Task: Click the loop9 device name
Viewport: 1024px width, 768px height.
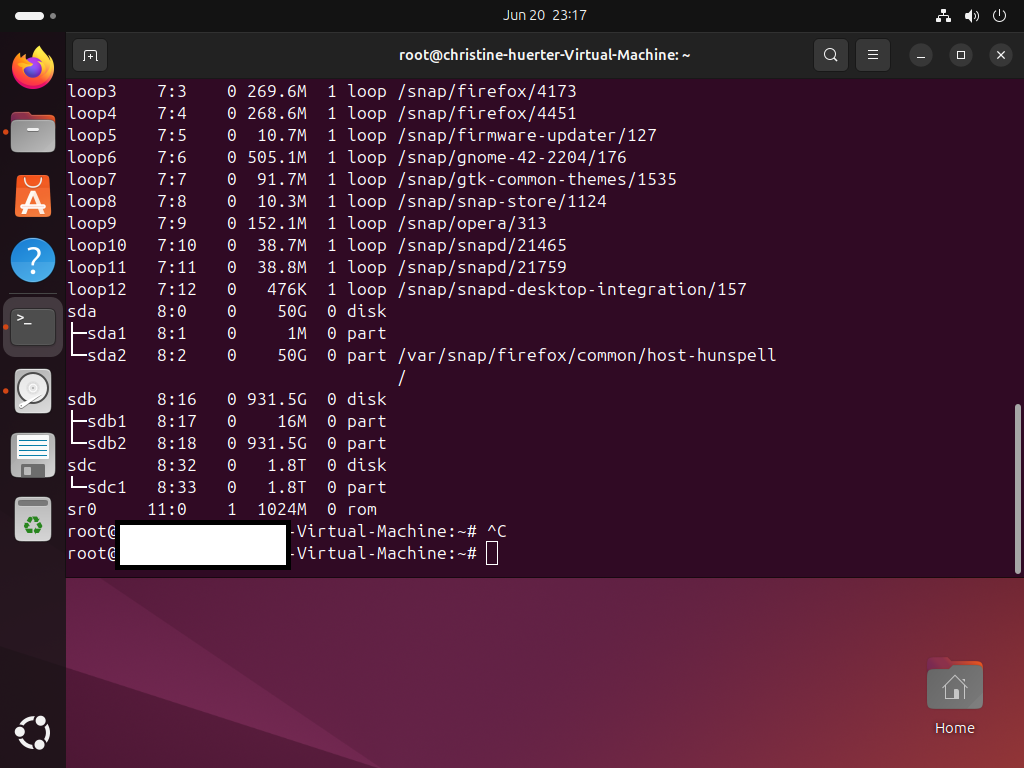Action: click(91, 223)
